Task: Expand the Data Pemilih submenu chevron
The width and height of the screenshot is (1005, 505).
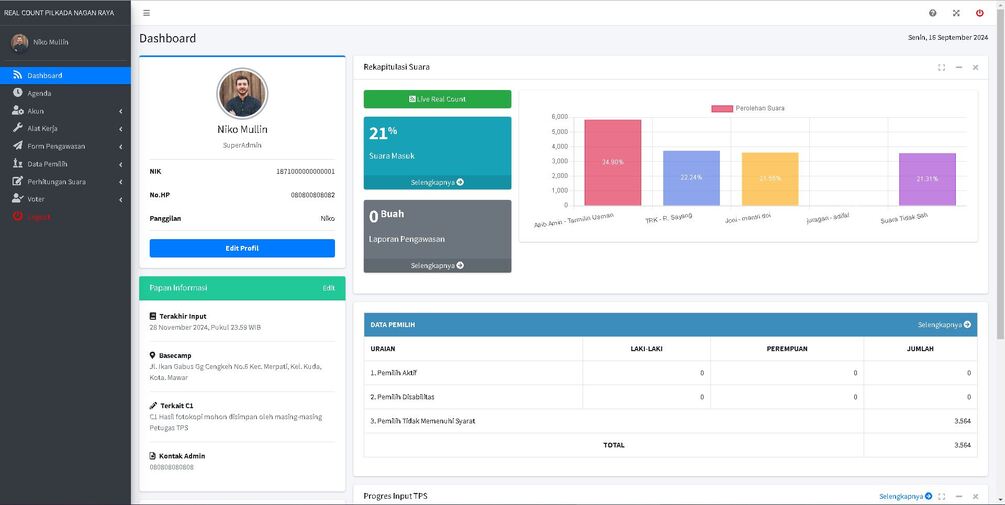Action: (x=120, y=164)
